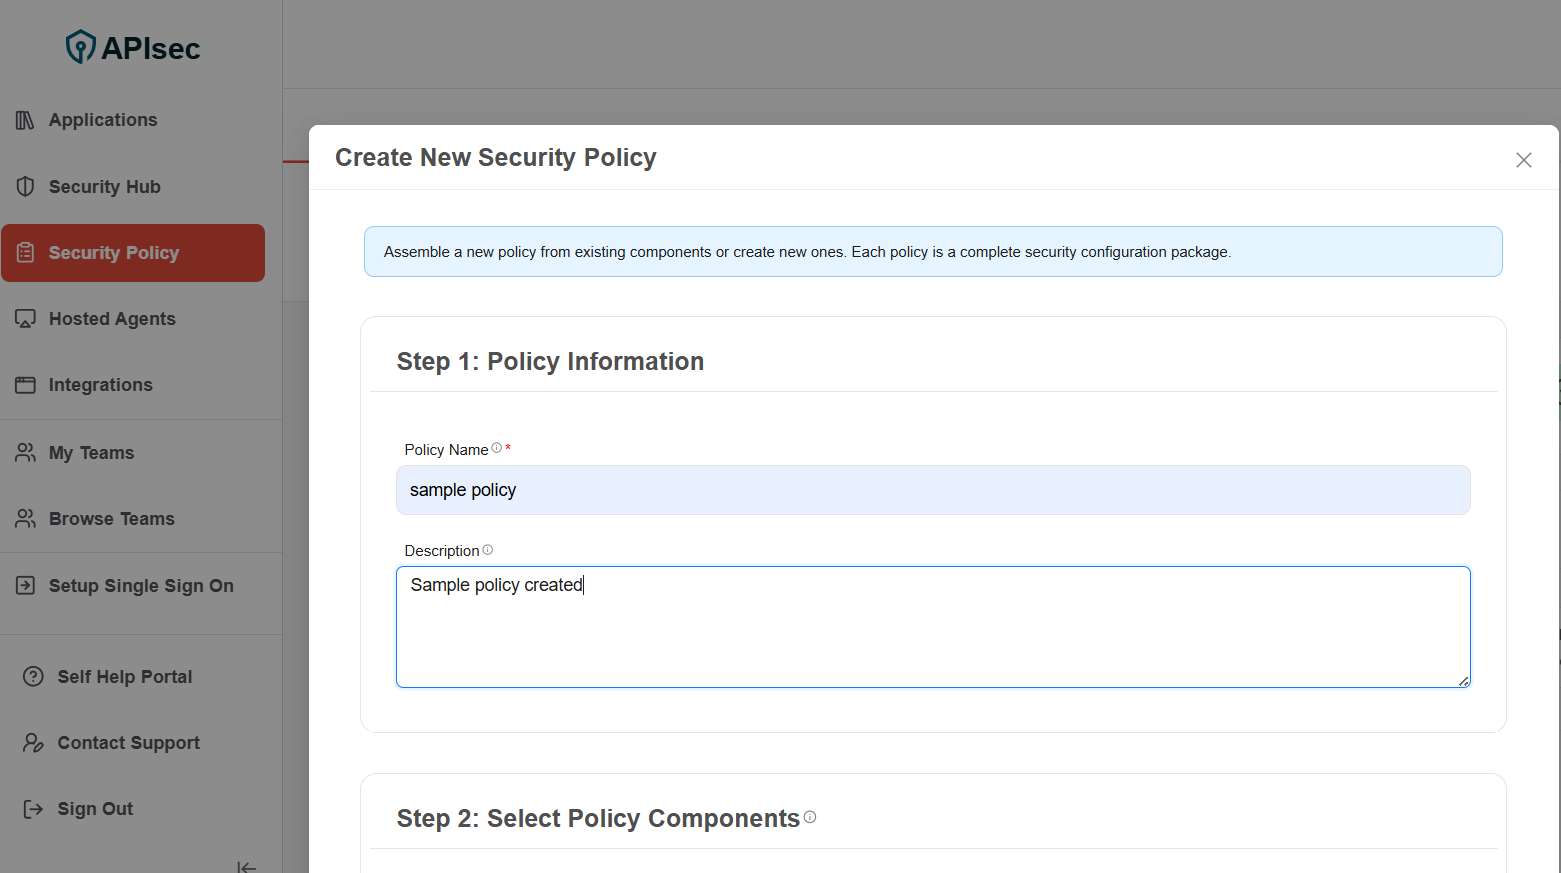Select the Browse Teams icon
1561x873 pixels.
coord(25,518)
